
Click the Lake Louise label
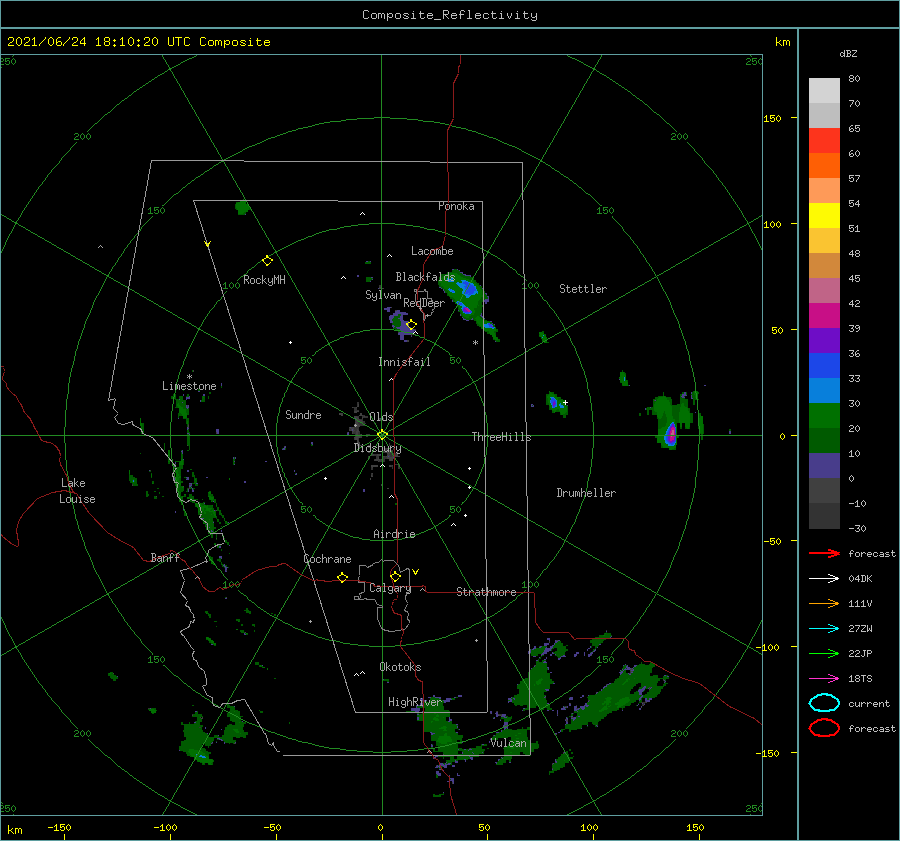click(77, 491)
